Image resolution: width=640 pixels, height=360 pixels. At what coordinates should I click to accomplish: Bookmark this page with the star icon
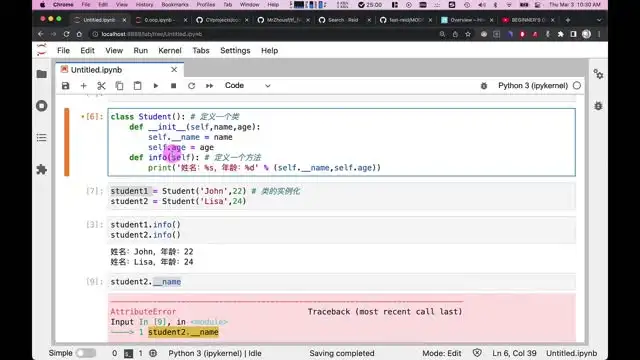coord(468,34)
